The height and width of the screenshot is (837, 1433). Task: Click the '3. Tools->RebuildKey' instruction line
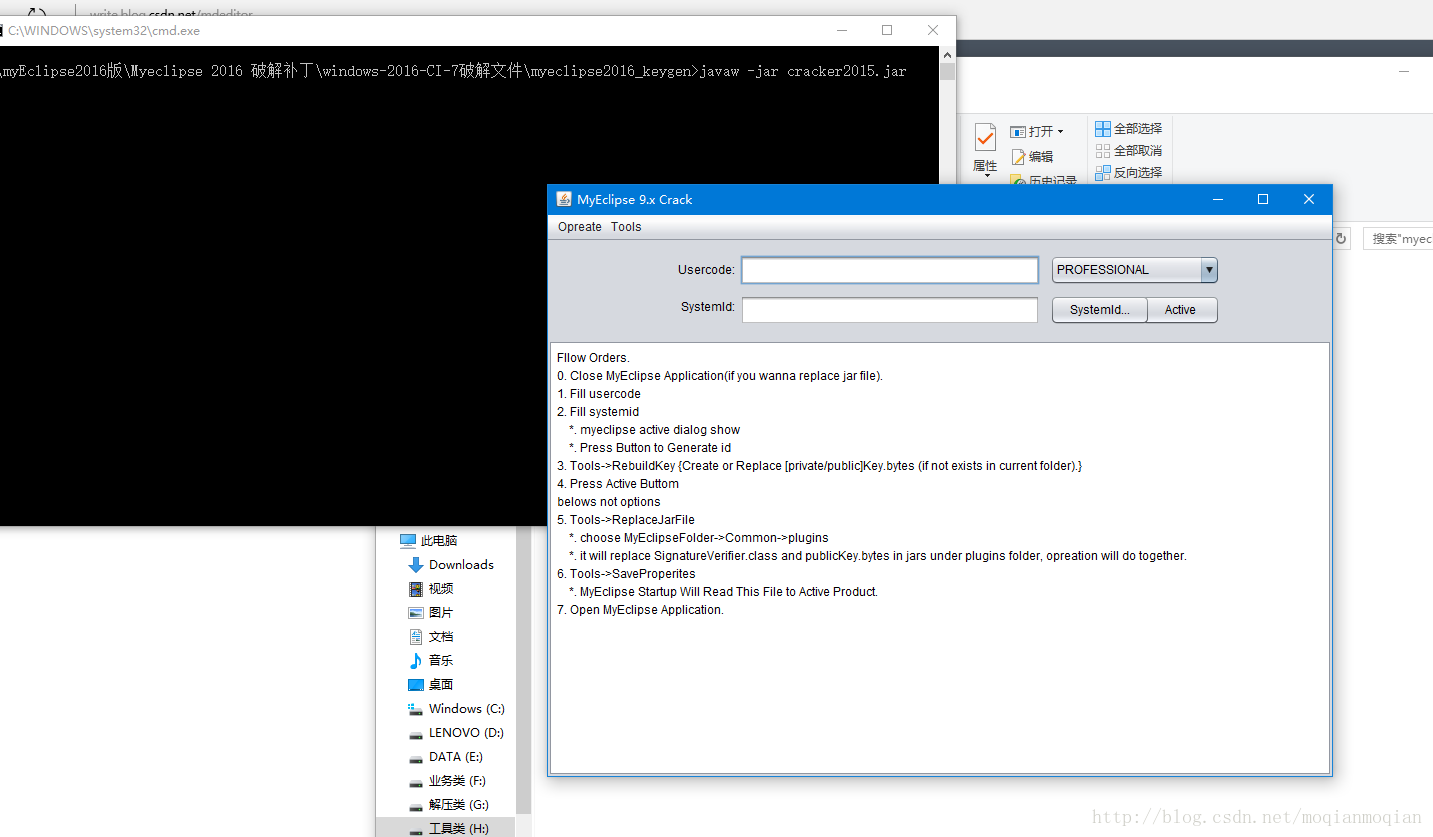click(x=819, y=466)
